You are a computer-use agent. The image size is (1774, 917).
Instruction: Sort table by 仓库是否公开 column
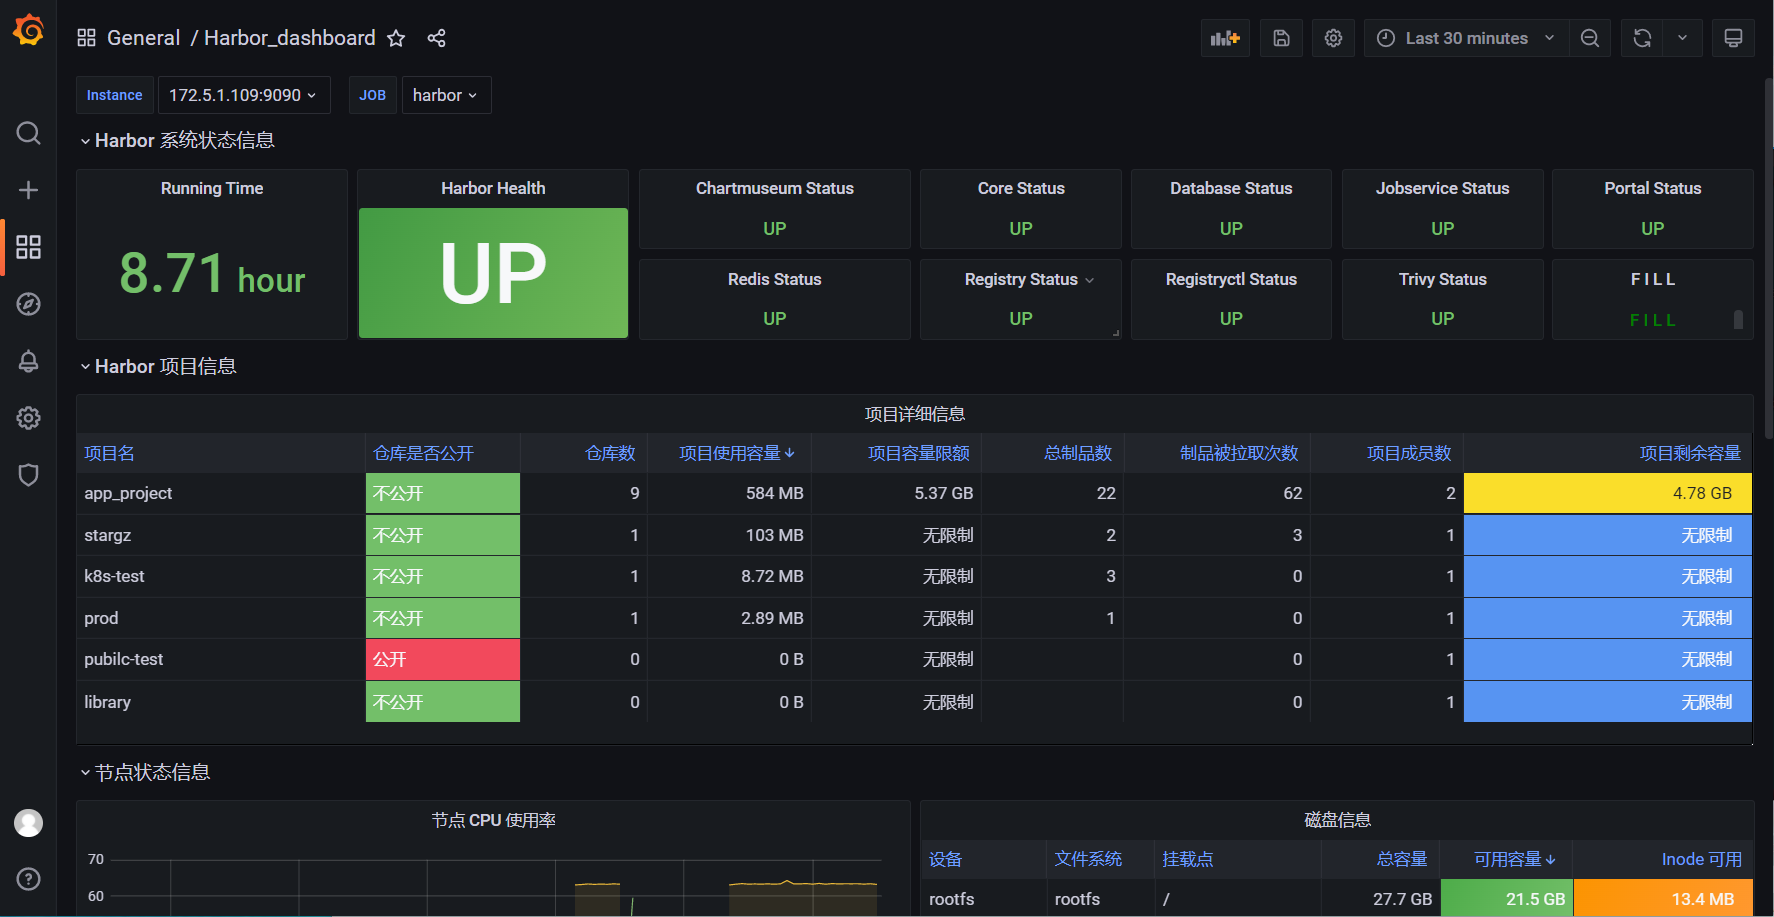[423, 453]
